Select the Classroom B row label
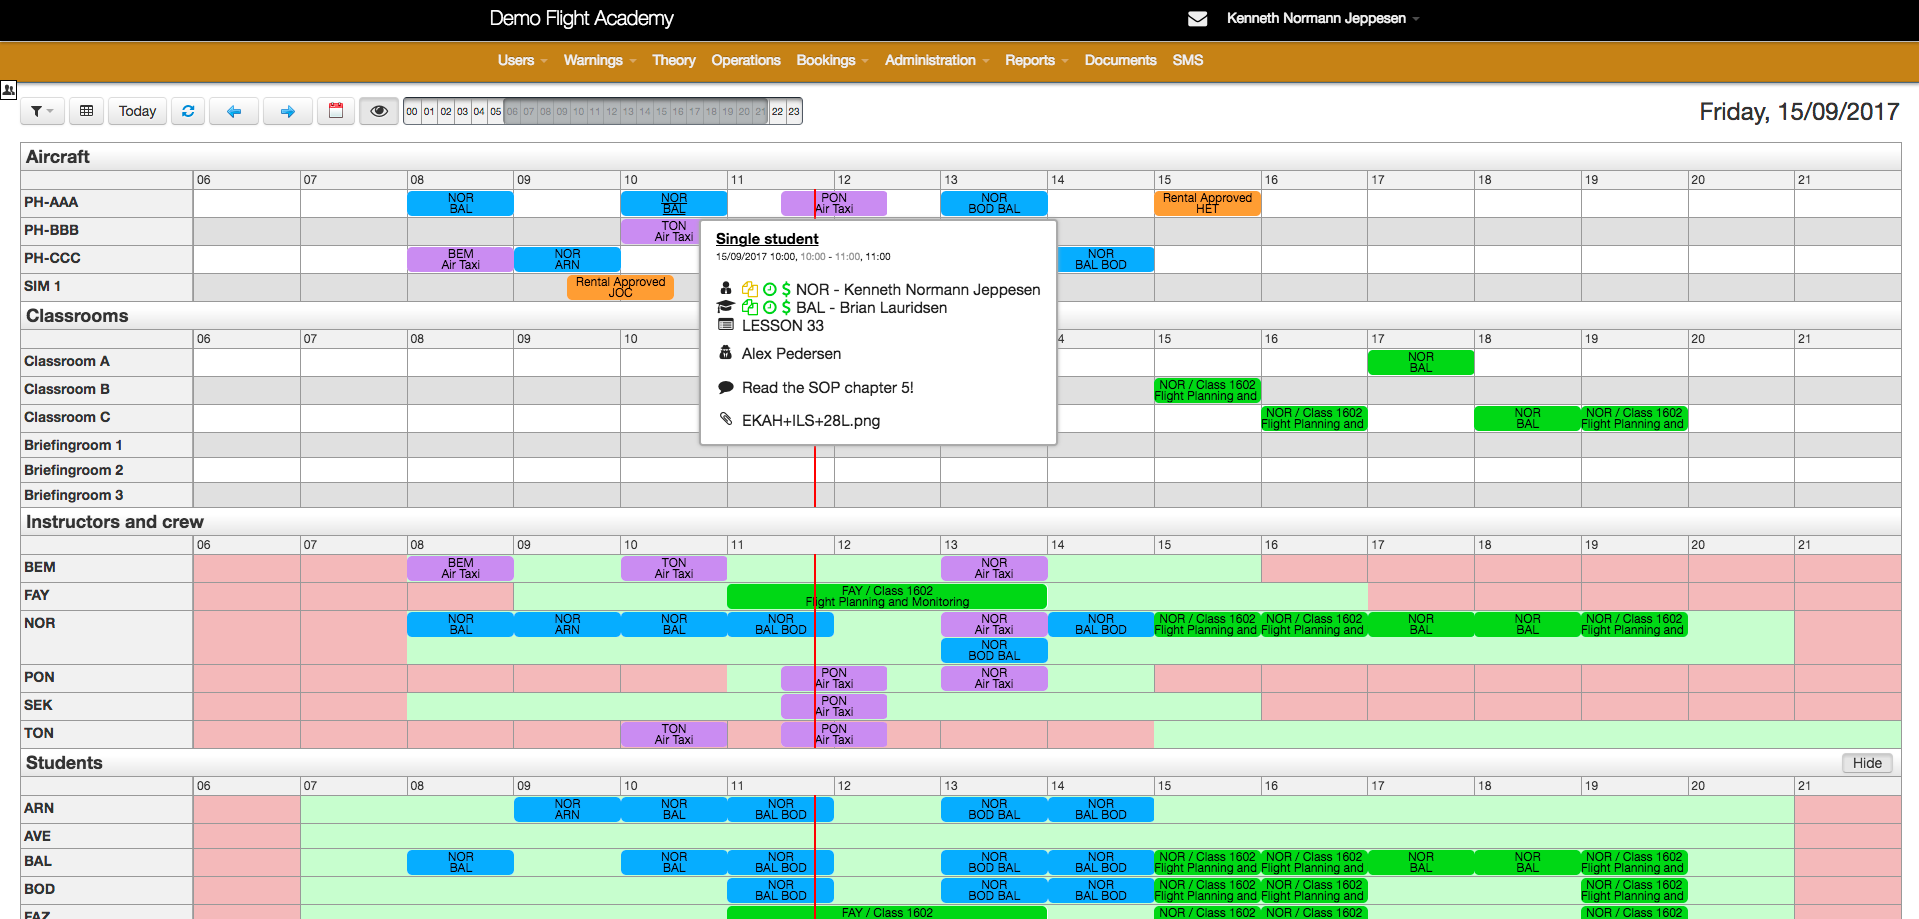The height and width of the screenshot is (919, 1919). click(x=67, y=389)
